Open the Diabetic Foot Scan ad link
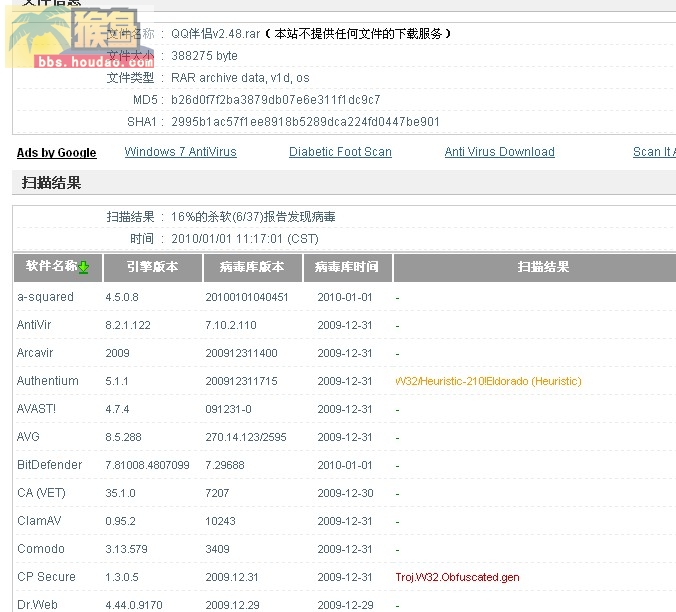The height and width of the screenshot is (612, 676). (340, 152)
